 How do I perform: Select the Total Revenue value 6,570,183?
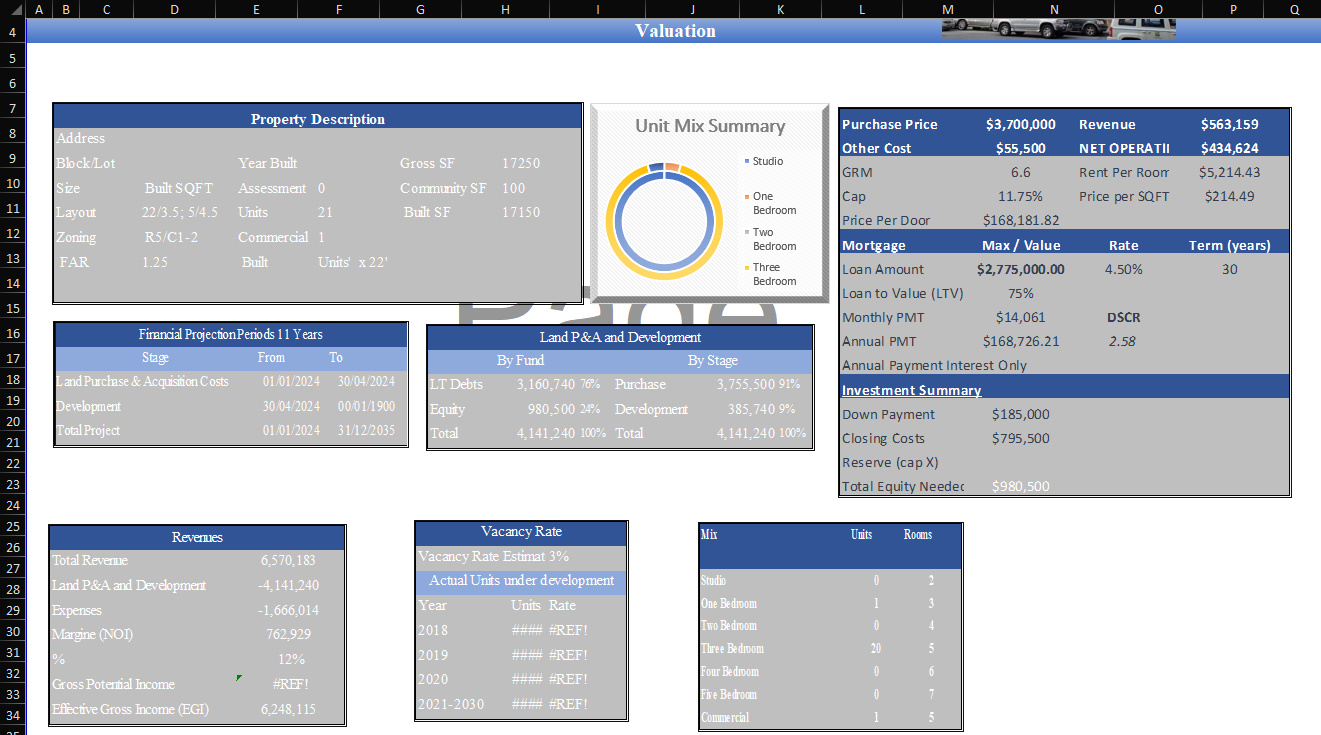[288, 560]
